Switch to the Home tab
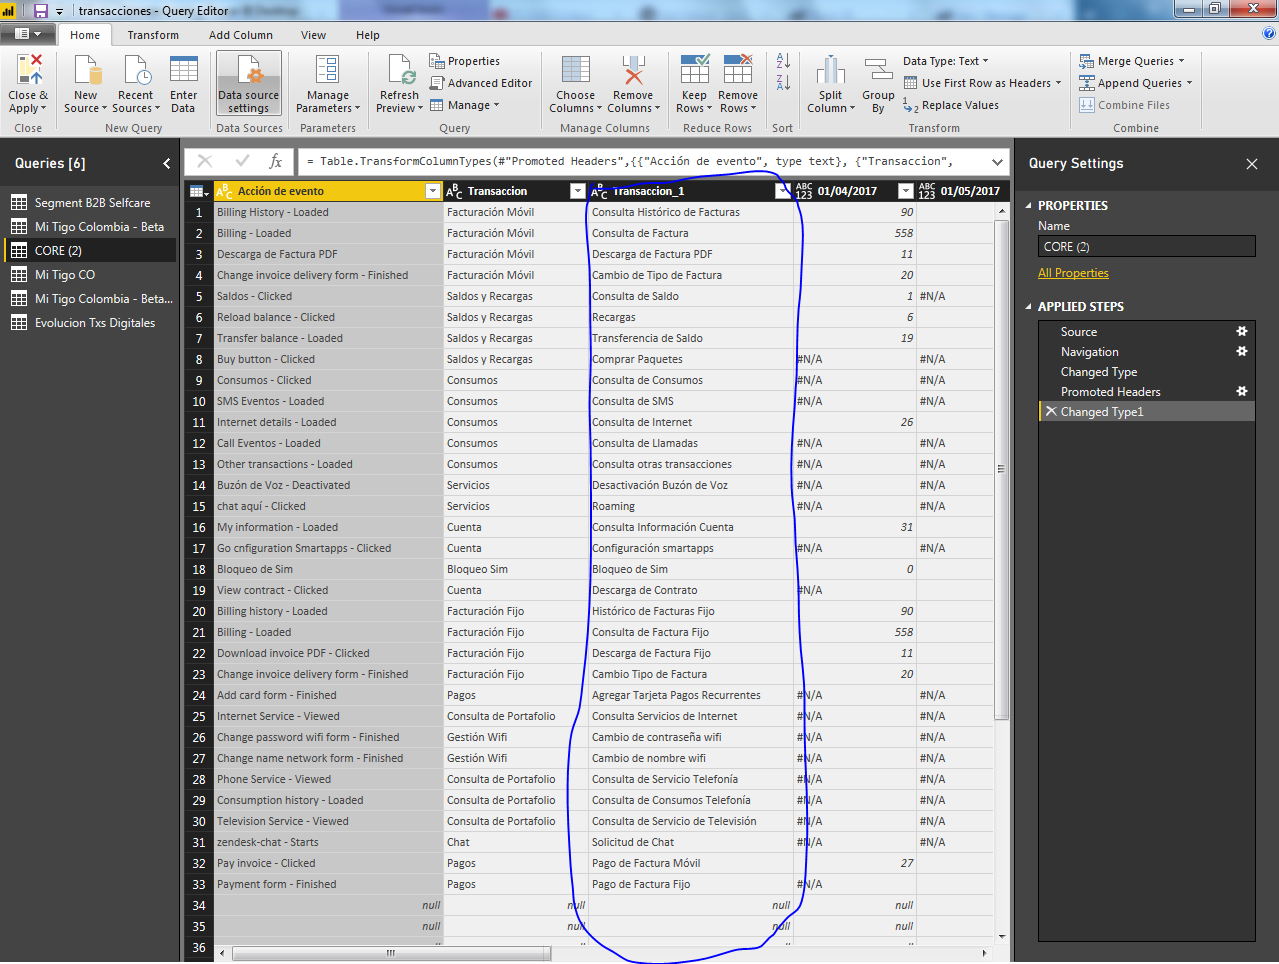1279x964 pixels. (x=85, y=34)
